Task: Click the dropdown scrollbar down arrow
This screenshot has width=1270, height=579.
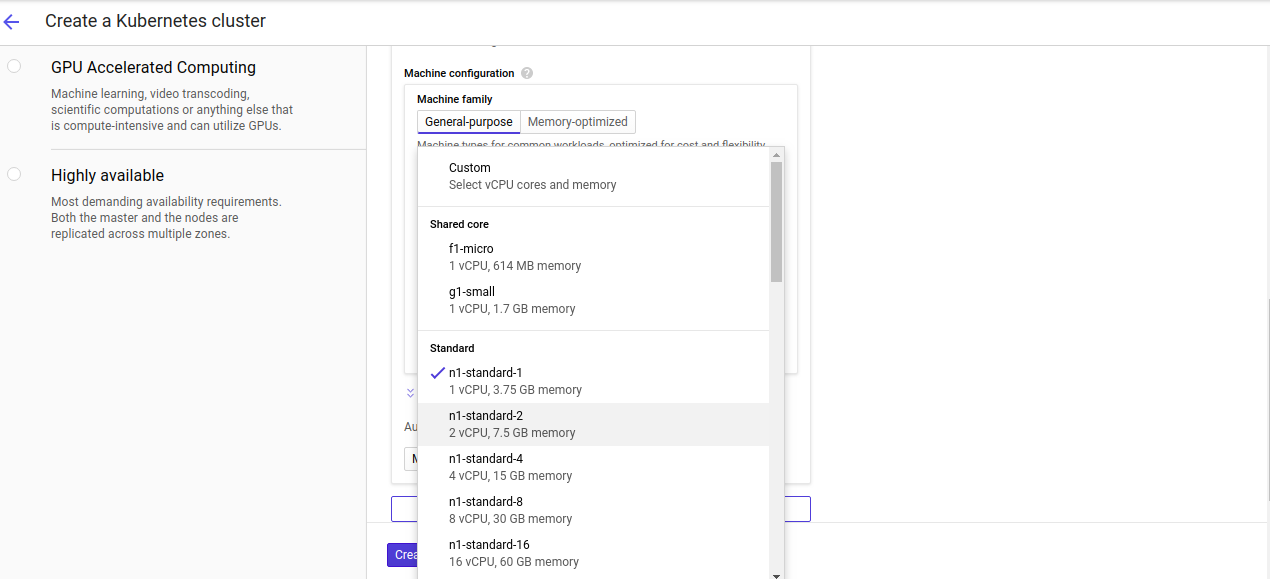Action: pyautogui.click(x=776, y=575)
